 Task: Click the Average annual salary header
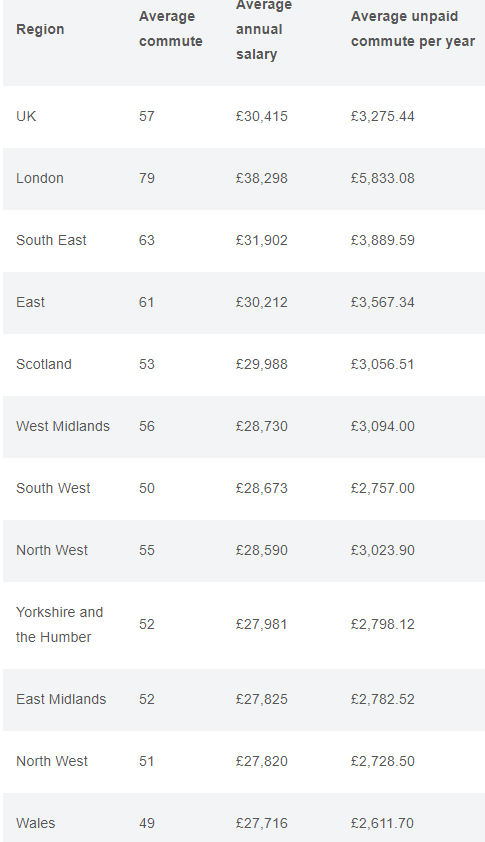pyautogui.click(x=264, y=29)
